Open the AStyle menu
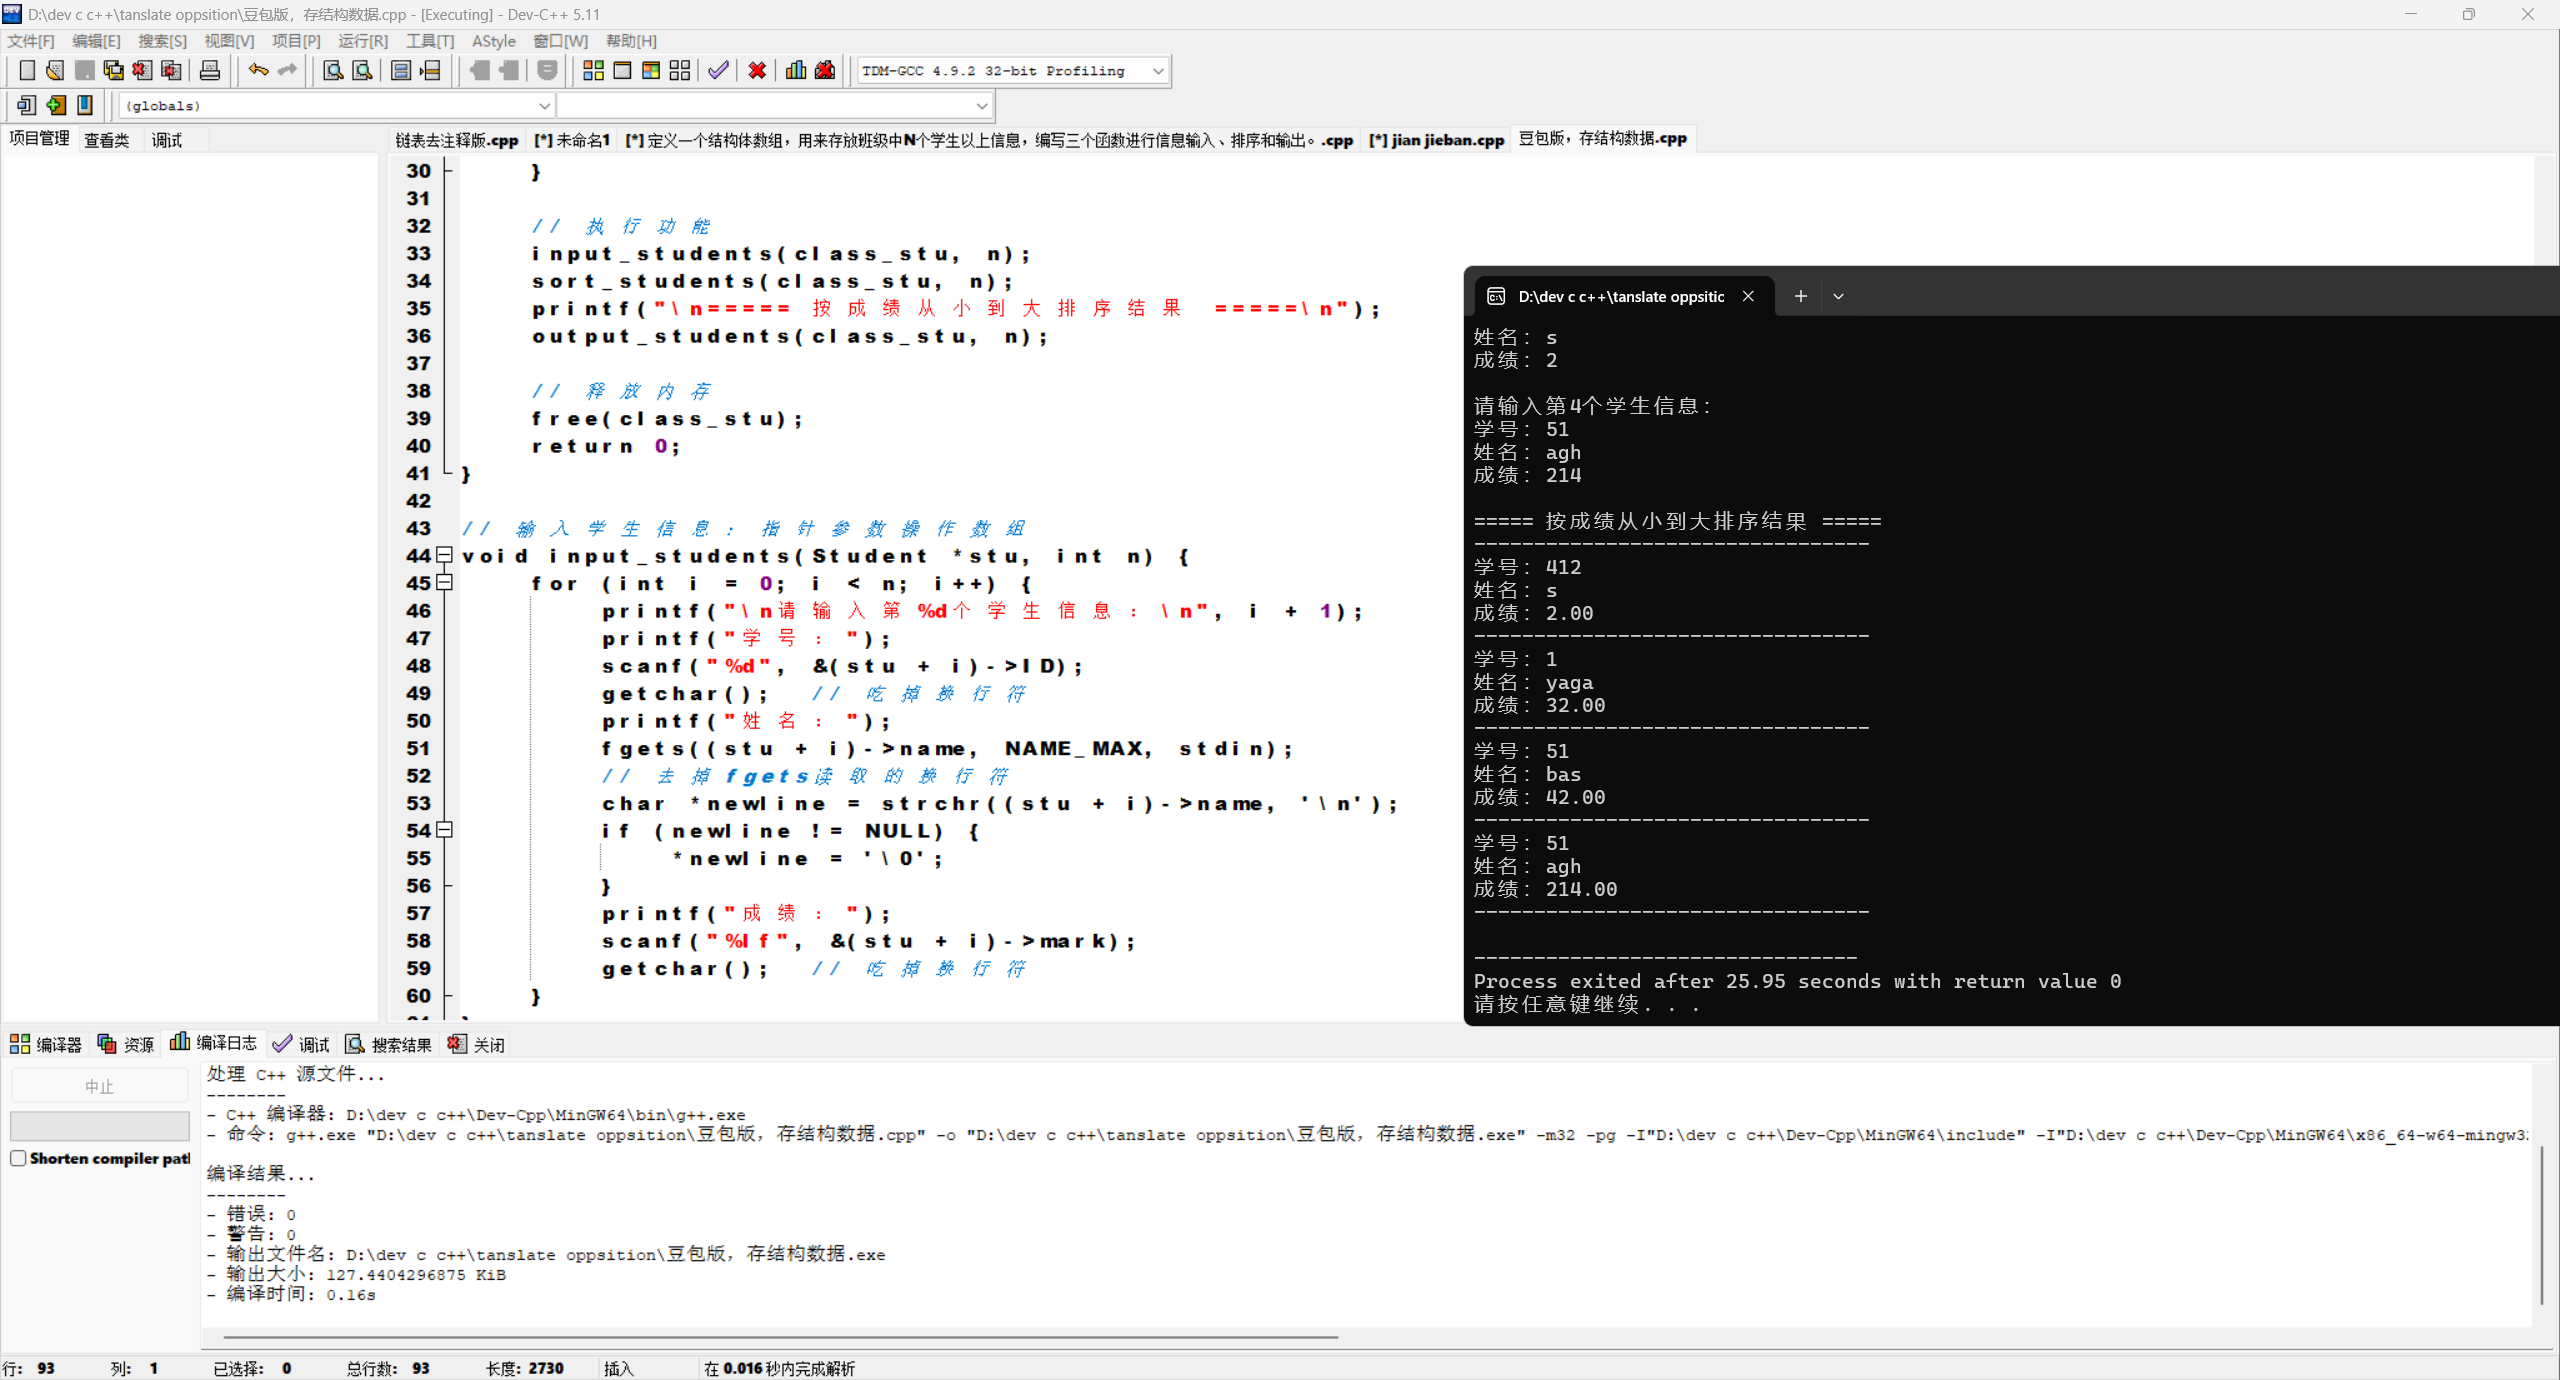2560x1380 pixels. (x=493, y=41)
